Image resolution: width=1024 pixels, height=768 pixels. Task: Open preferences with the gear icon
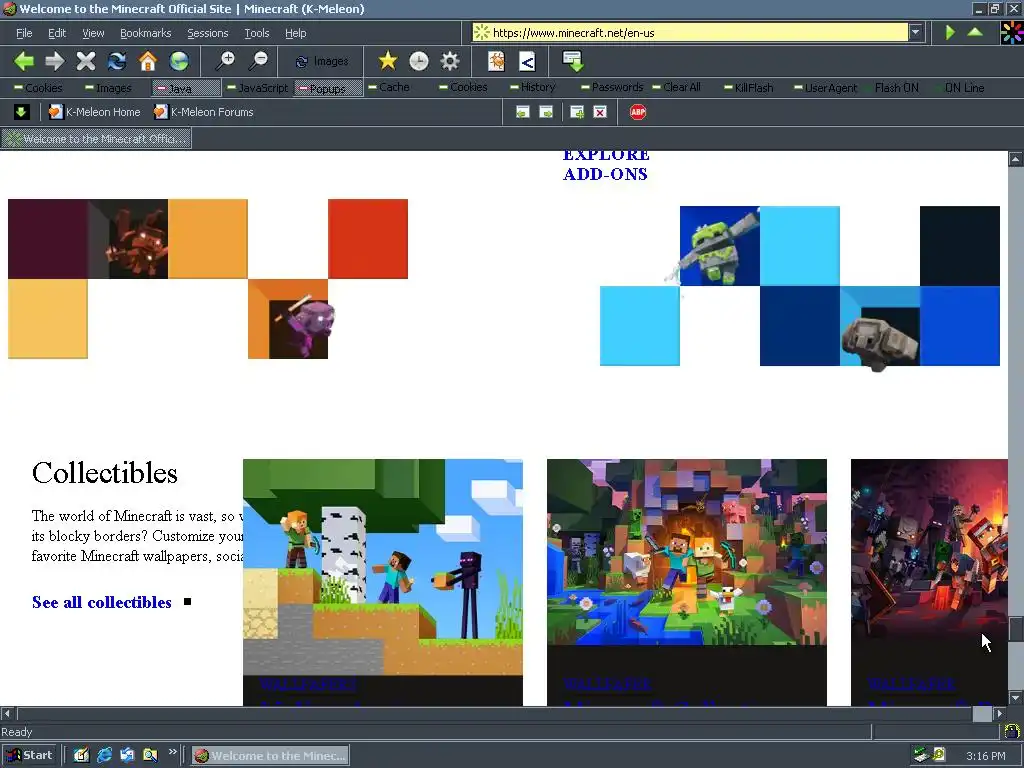tap(450, 61)
